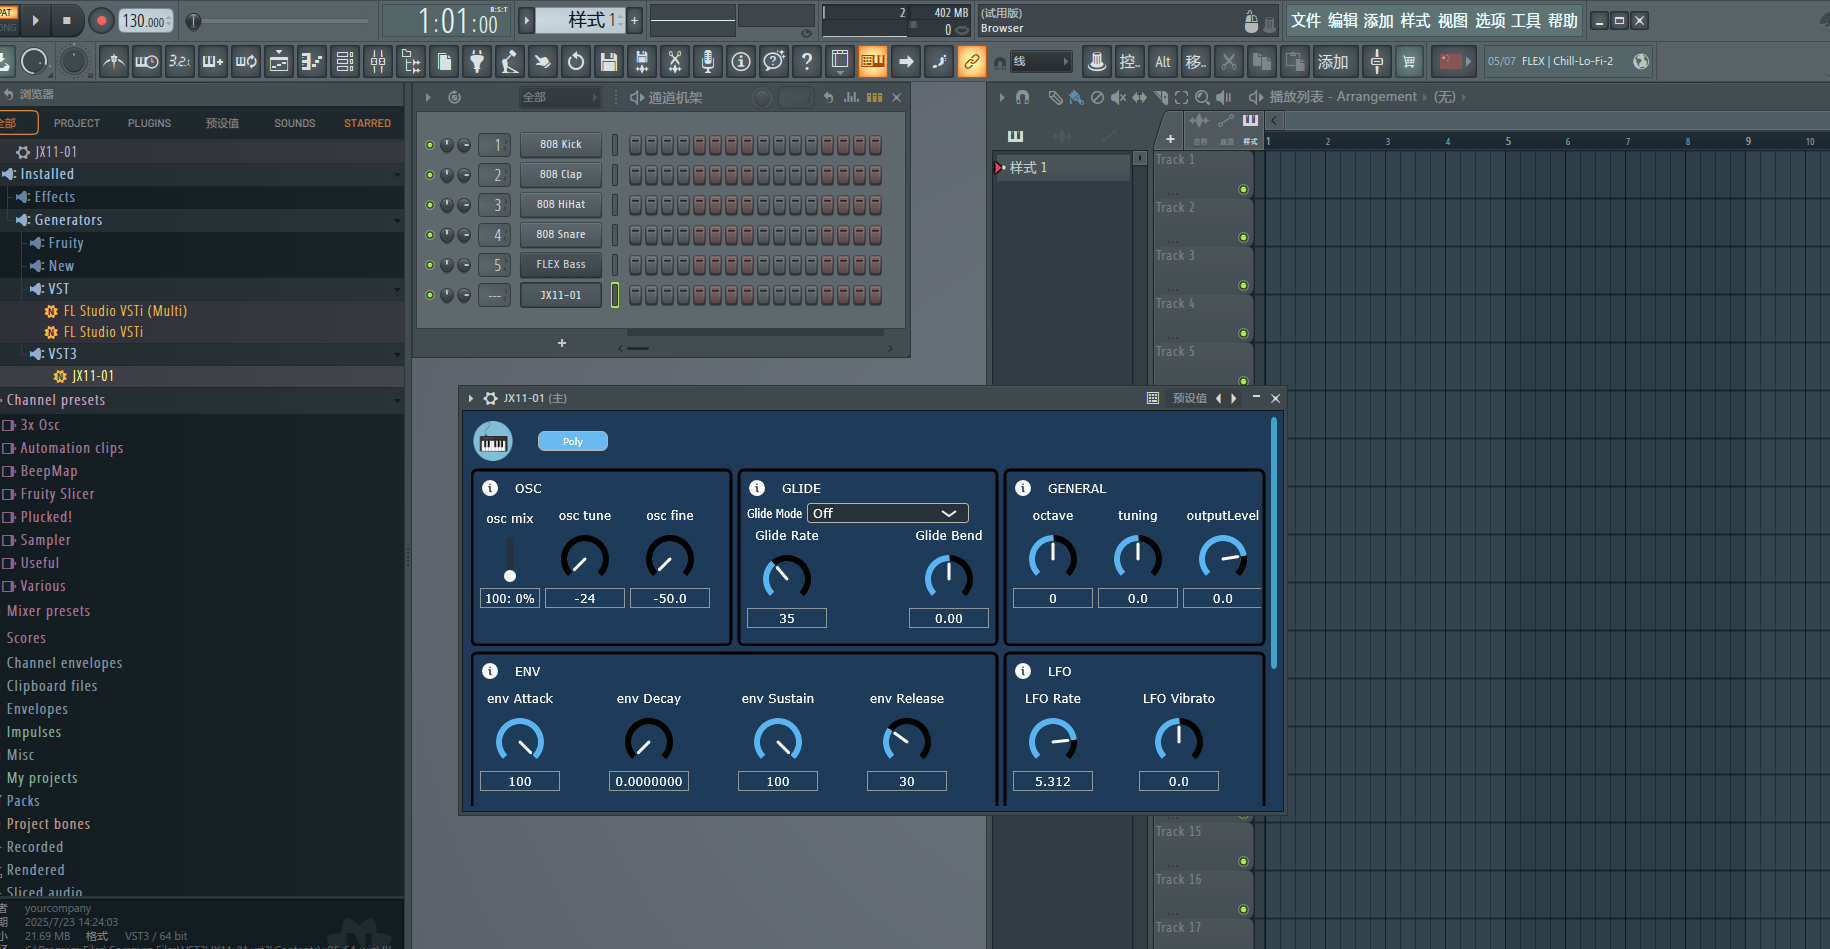Screen dimensions: 1830x949
Task: Mute the 808 Snare channel LED
Action: pos(430,235)
